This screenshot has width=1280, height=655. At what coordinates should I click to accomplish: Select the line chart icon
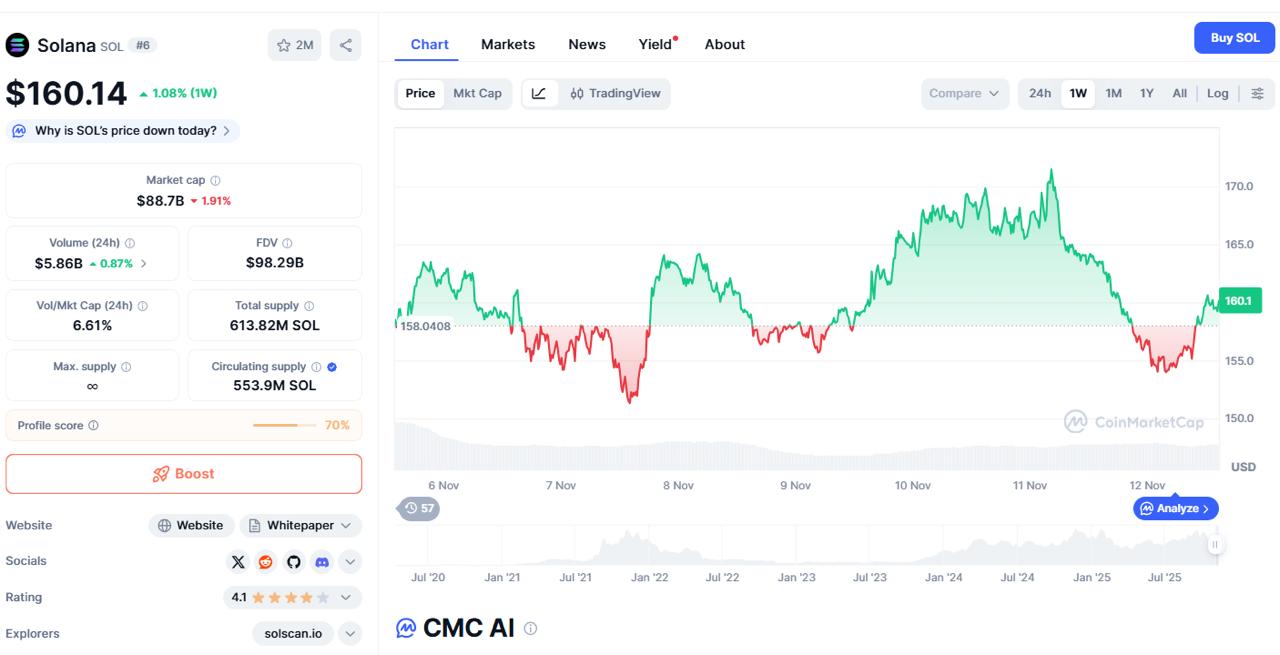[x=539, y=93]
